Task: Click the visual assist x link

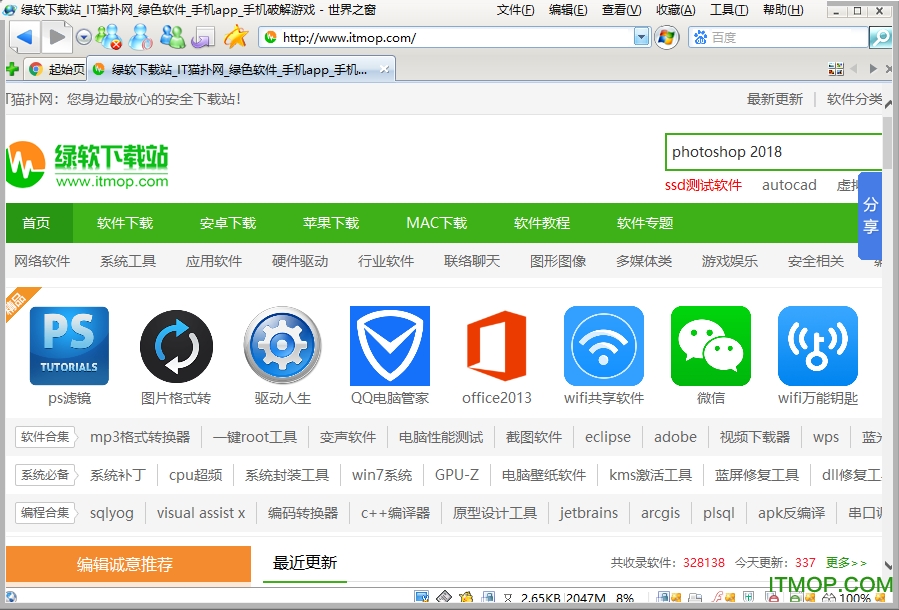Action: tap(201, 513)
